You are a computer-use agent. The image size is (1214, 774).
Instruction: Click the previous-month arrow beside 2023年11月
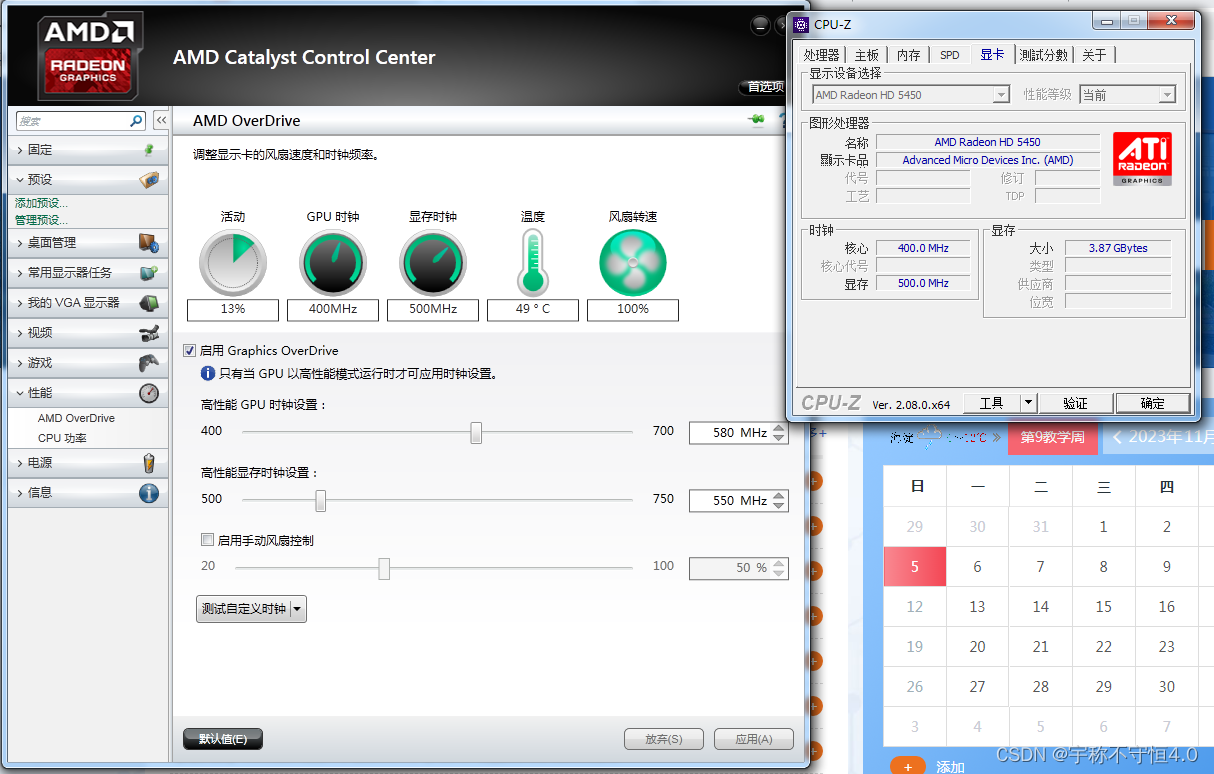(1117, 437)
